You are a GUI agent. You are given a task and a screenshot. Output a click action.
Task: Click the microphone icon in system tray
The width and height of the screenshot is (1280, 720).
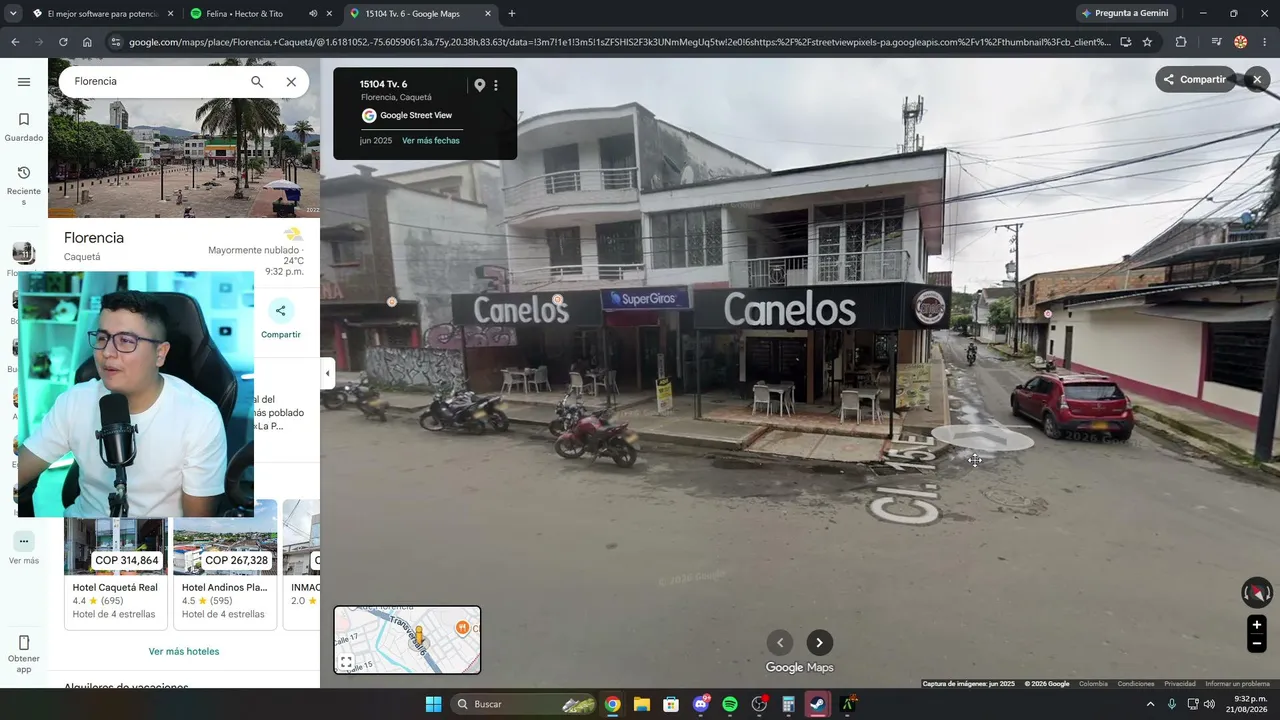[1172, 704]
